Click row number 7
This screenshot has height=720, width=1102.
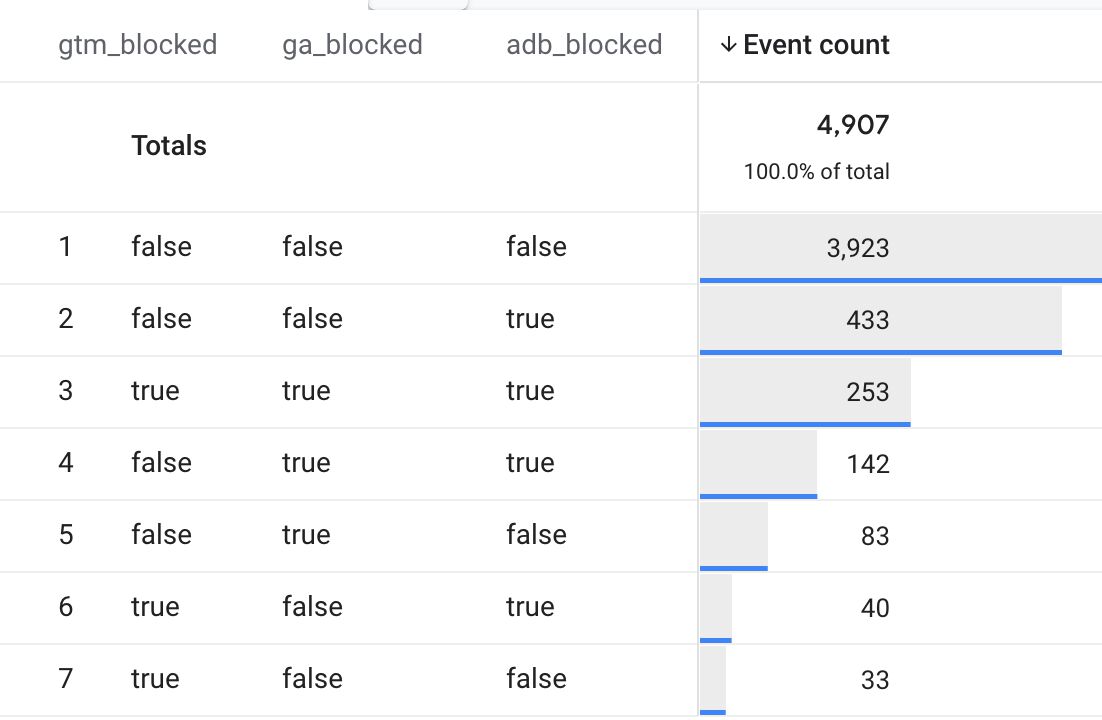point(65,679)
